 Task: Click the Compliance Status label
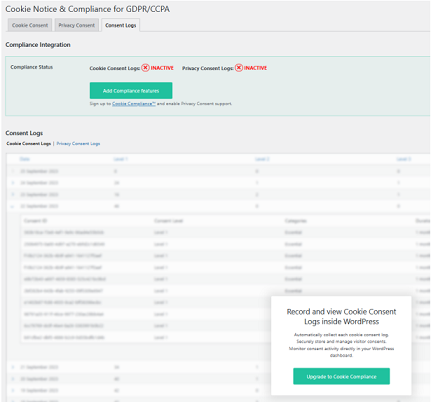pyautogui.click(x=32, y=67)
